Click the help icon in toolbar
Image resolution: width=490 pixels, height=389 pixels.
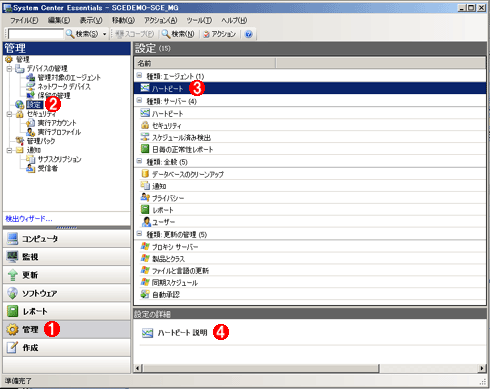click(x=248, y=34)
